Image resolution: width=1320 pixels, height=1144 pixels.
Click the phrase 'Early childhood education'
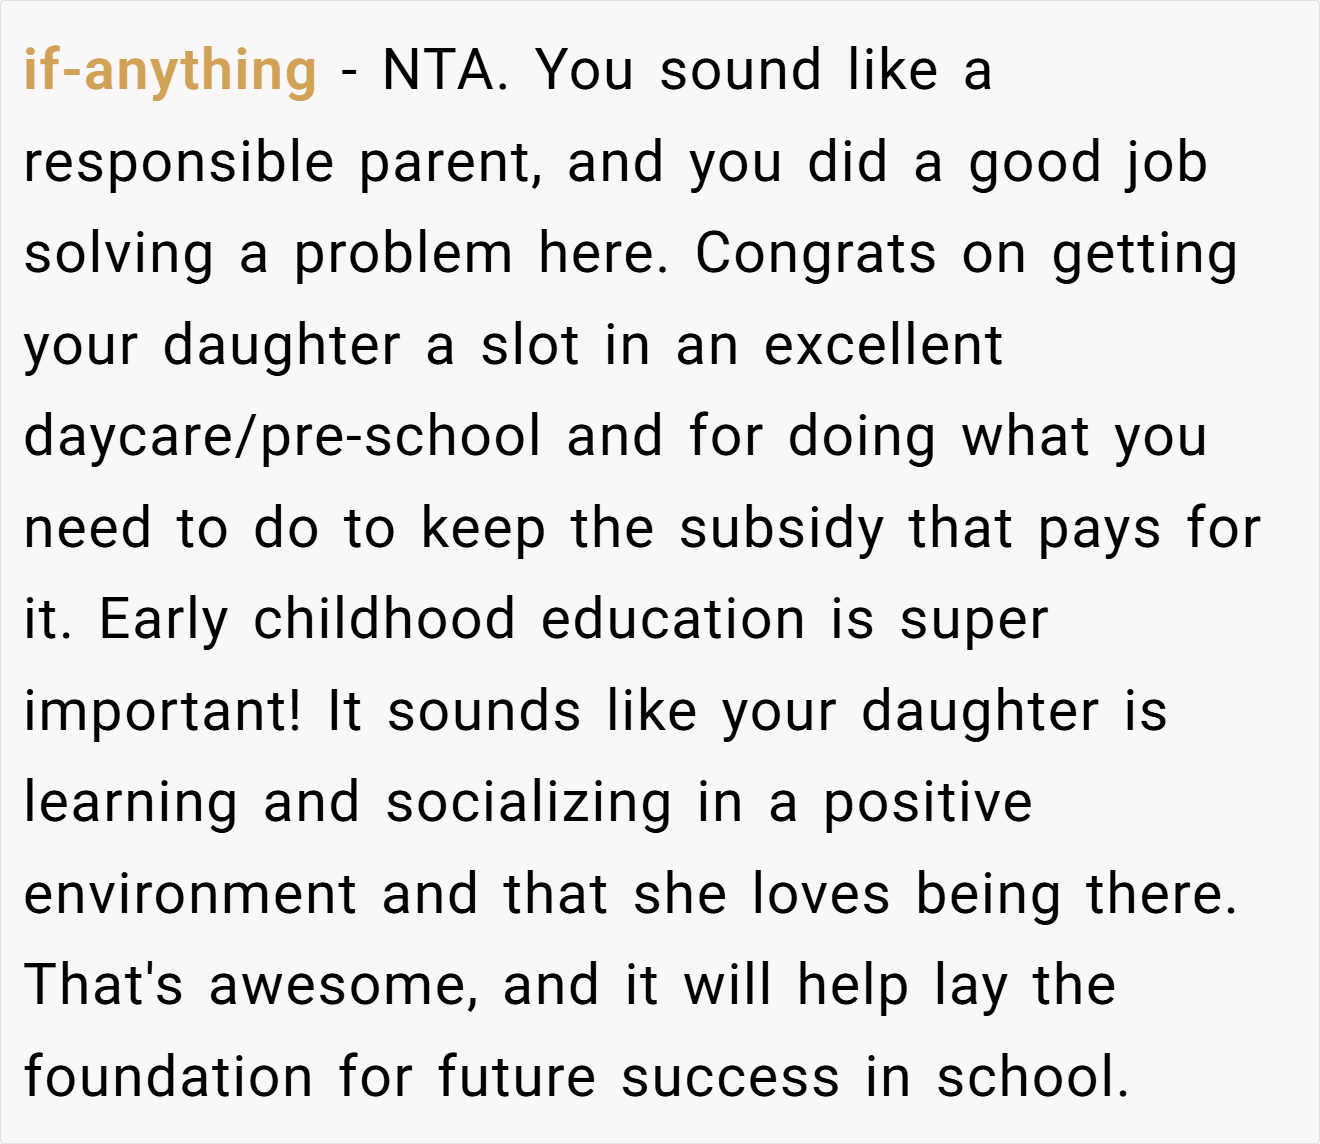452,620
